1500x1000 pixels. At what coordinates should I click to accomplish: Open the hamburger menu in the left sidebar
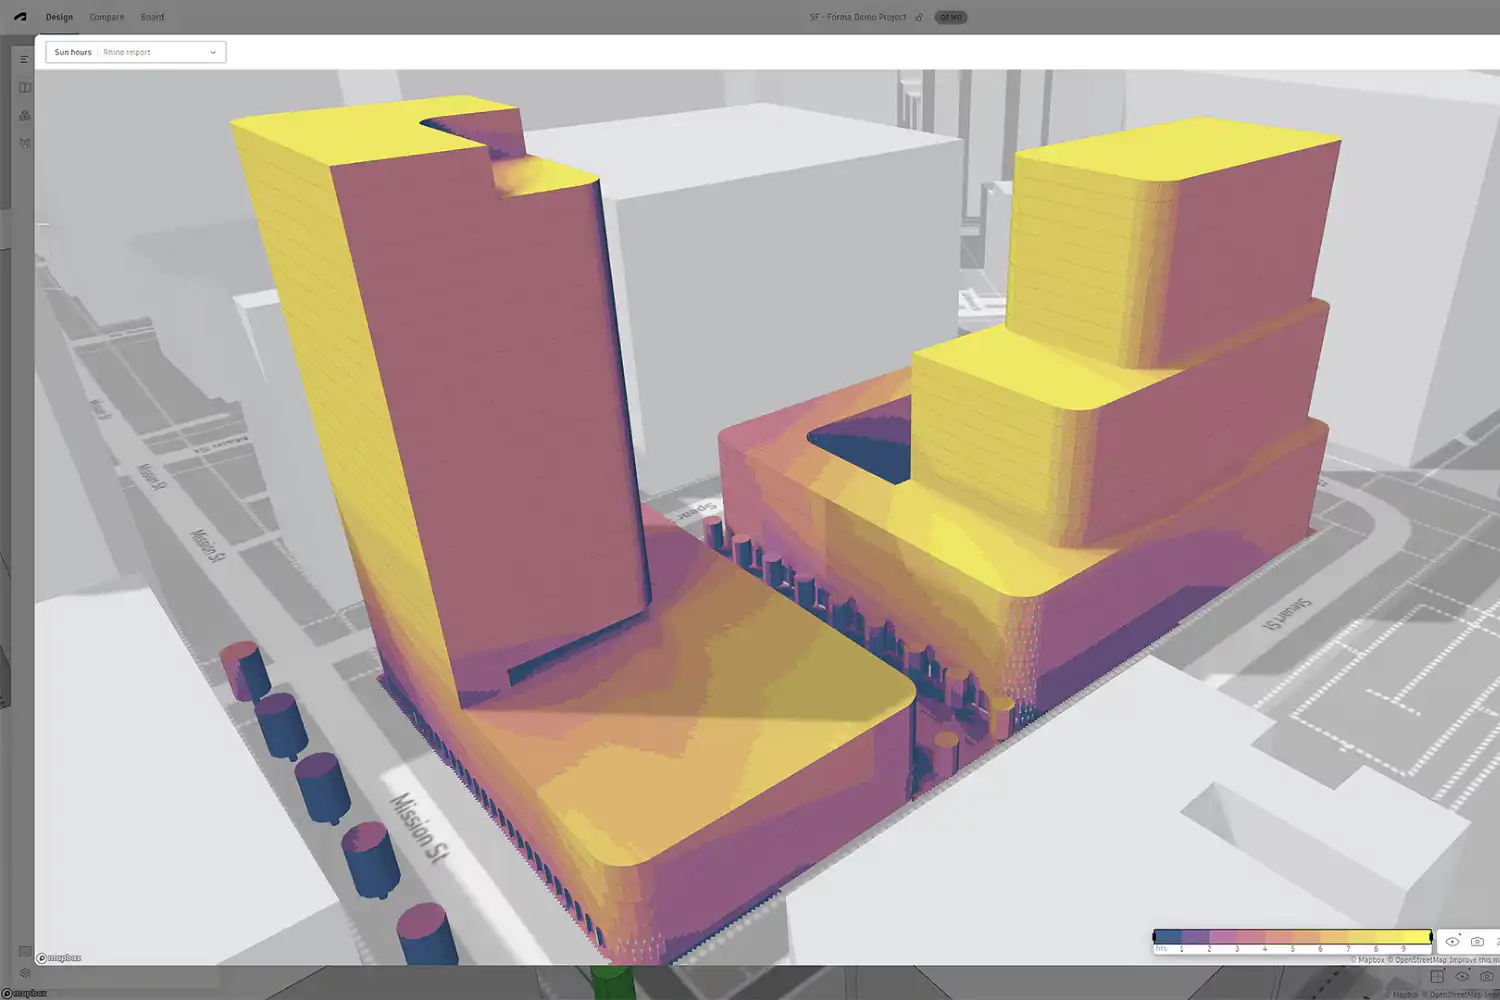click(x=23, y=58)
